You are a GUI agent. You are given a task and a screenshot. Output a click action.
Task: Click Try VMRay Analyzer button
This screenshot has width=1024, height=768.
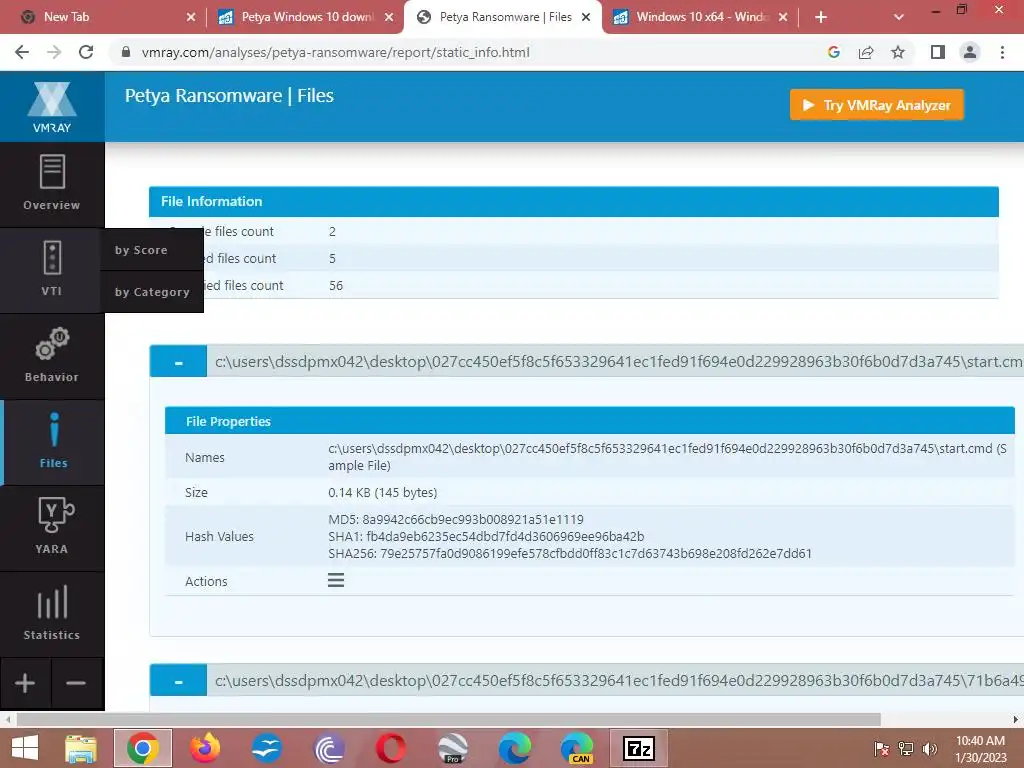click(x=876, y=104)
